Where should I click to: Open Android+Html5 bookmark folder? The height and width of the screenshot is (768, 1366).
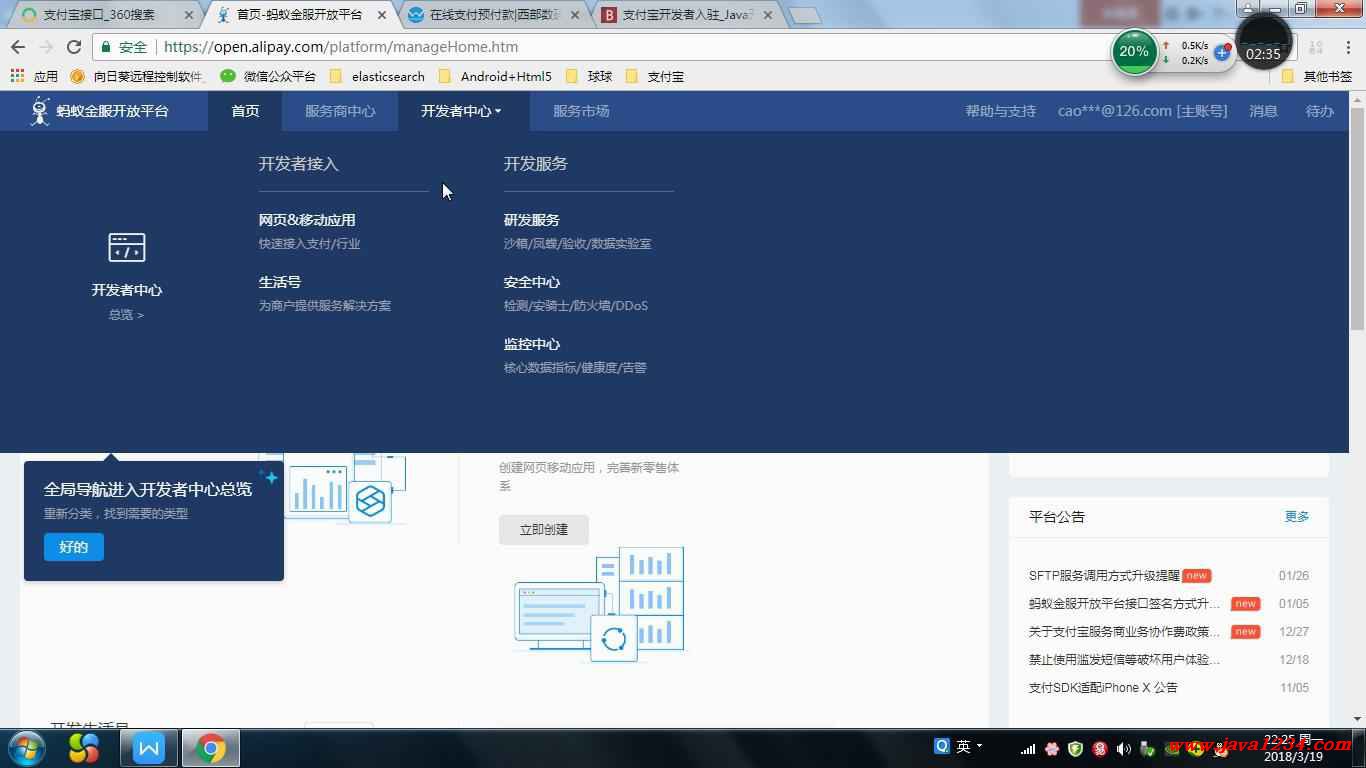pos(495,76)
